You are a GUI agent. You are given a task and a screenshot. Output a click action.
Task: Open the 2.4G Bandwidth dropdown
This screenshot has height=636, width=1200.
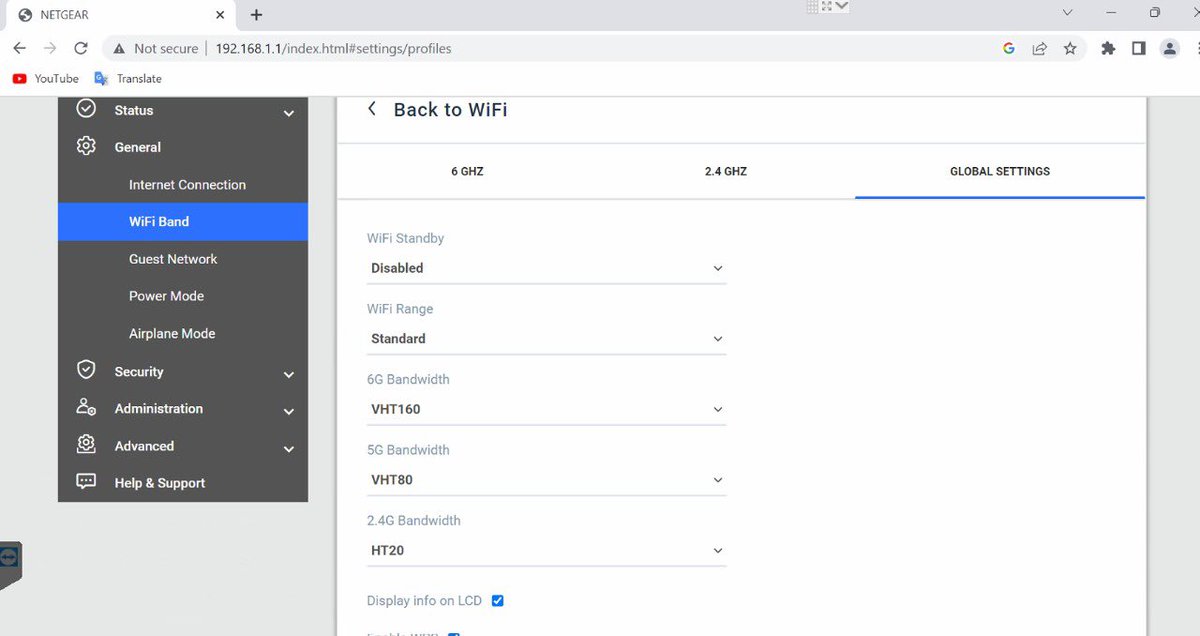point(546,550)
